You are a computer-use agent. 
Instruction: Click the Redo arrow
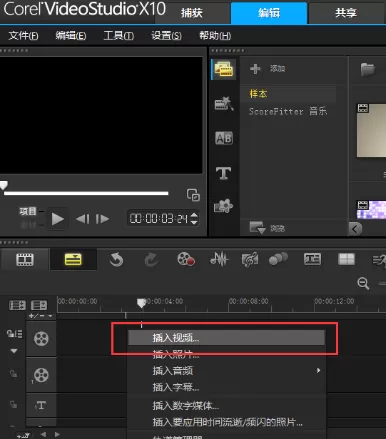click(151, 260)
